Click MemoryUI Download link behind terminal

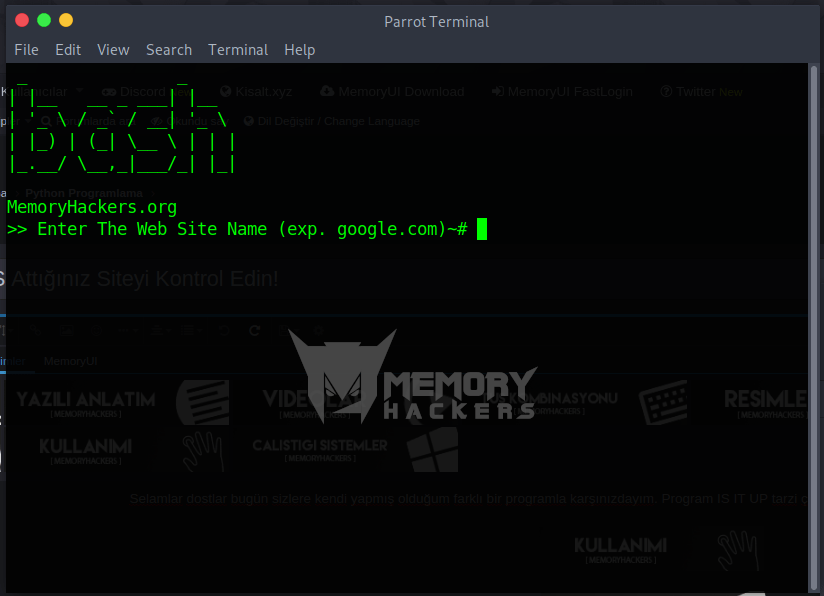tap(401, 92)
